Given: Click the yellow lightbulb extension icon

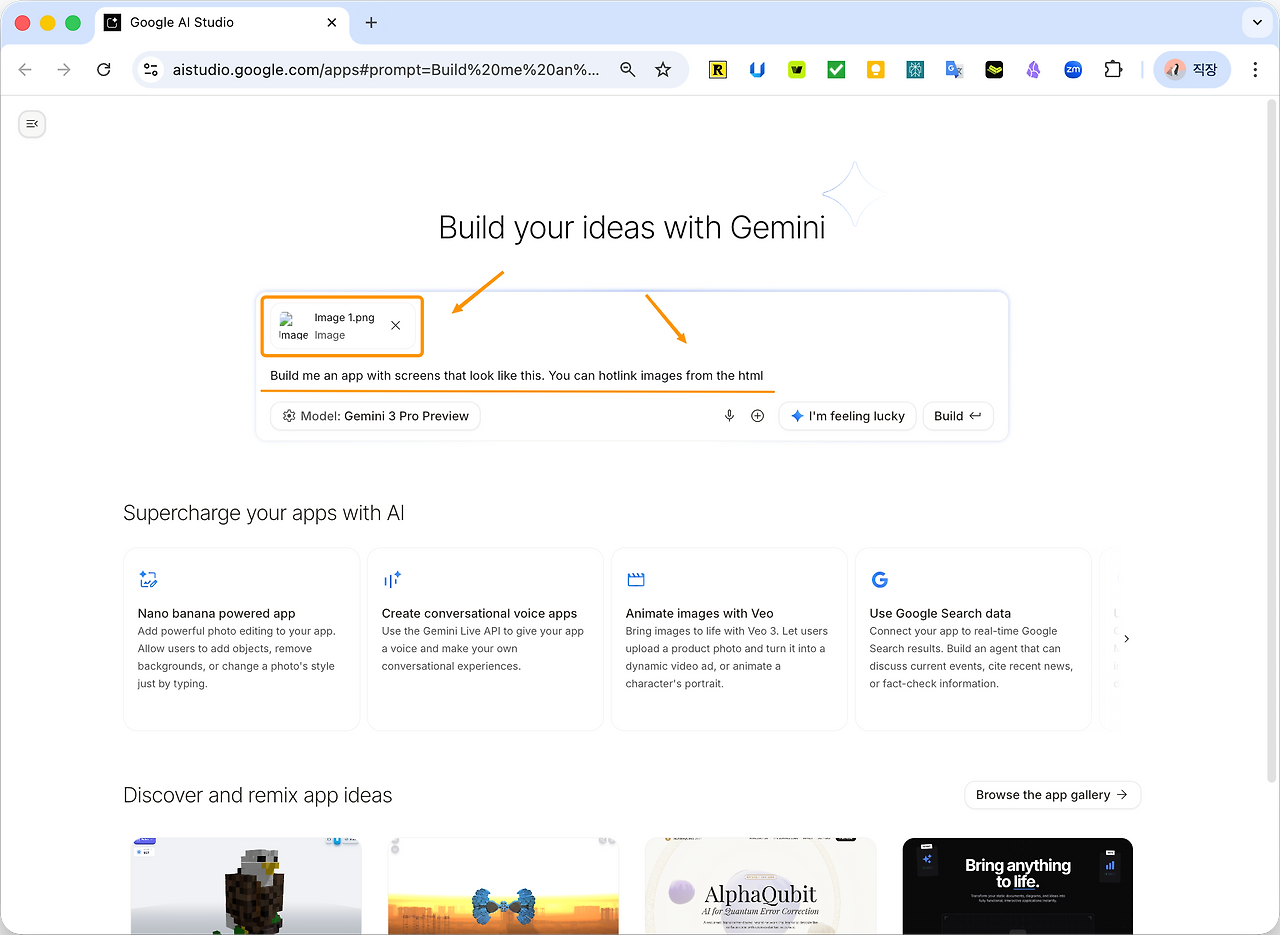Looking at the screenshot, I should [x=876, y=70].
